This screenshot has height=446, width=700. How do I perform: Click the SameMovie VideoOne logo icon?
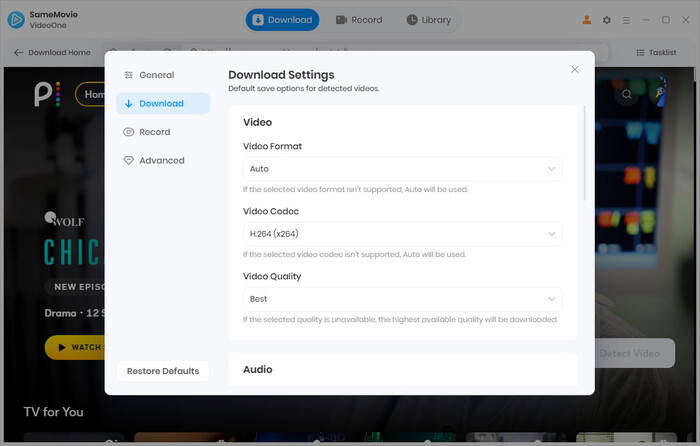tap(16, 20)
